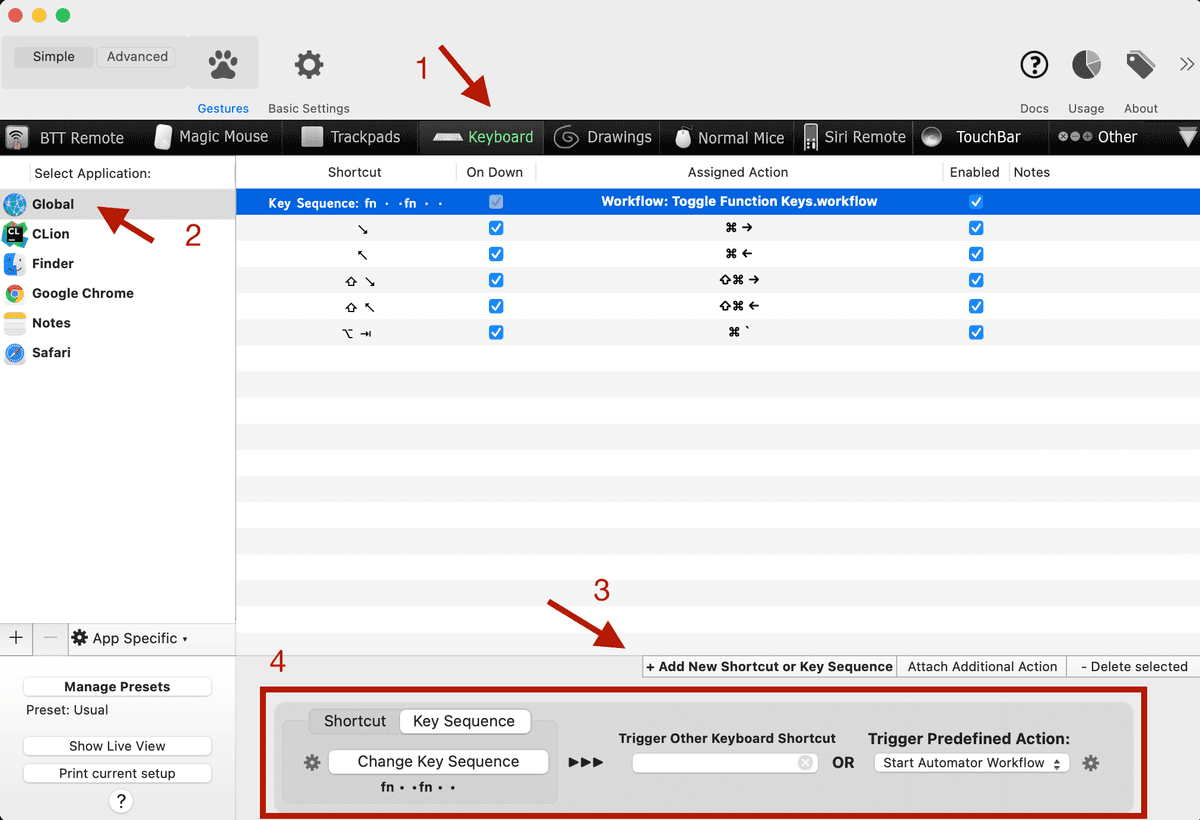Click the About tag icon

point(1140,63)
